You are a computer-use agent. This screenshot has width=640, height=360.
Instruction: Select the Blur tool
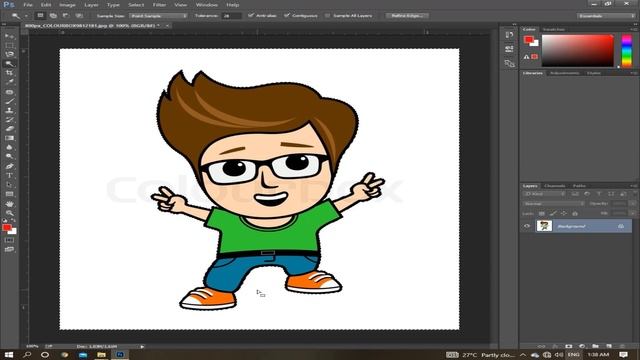click(9, 147)
